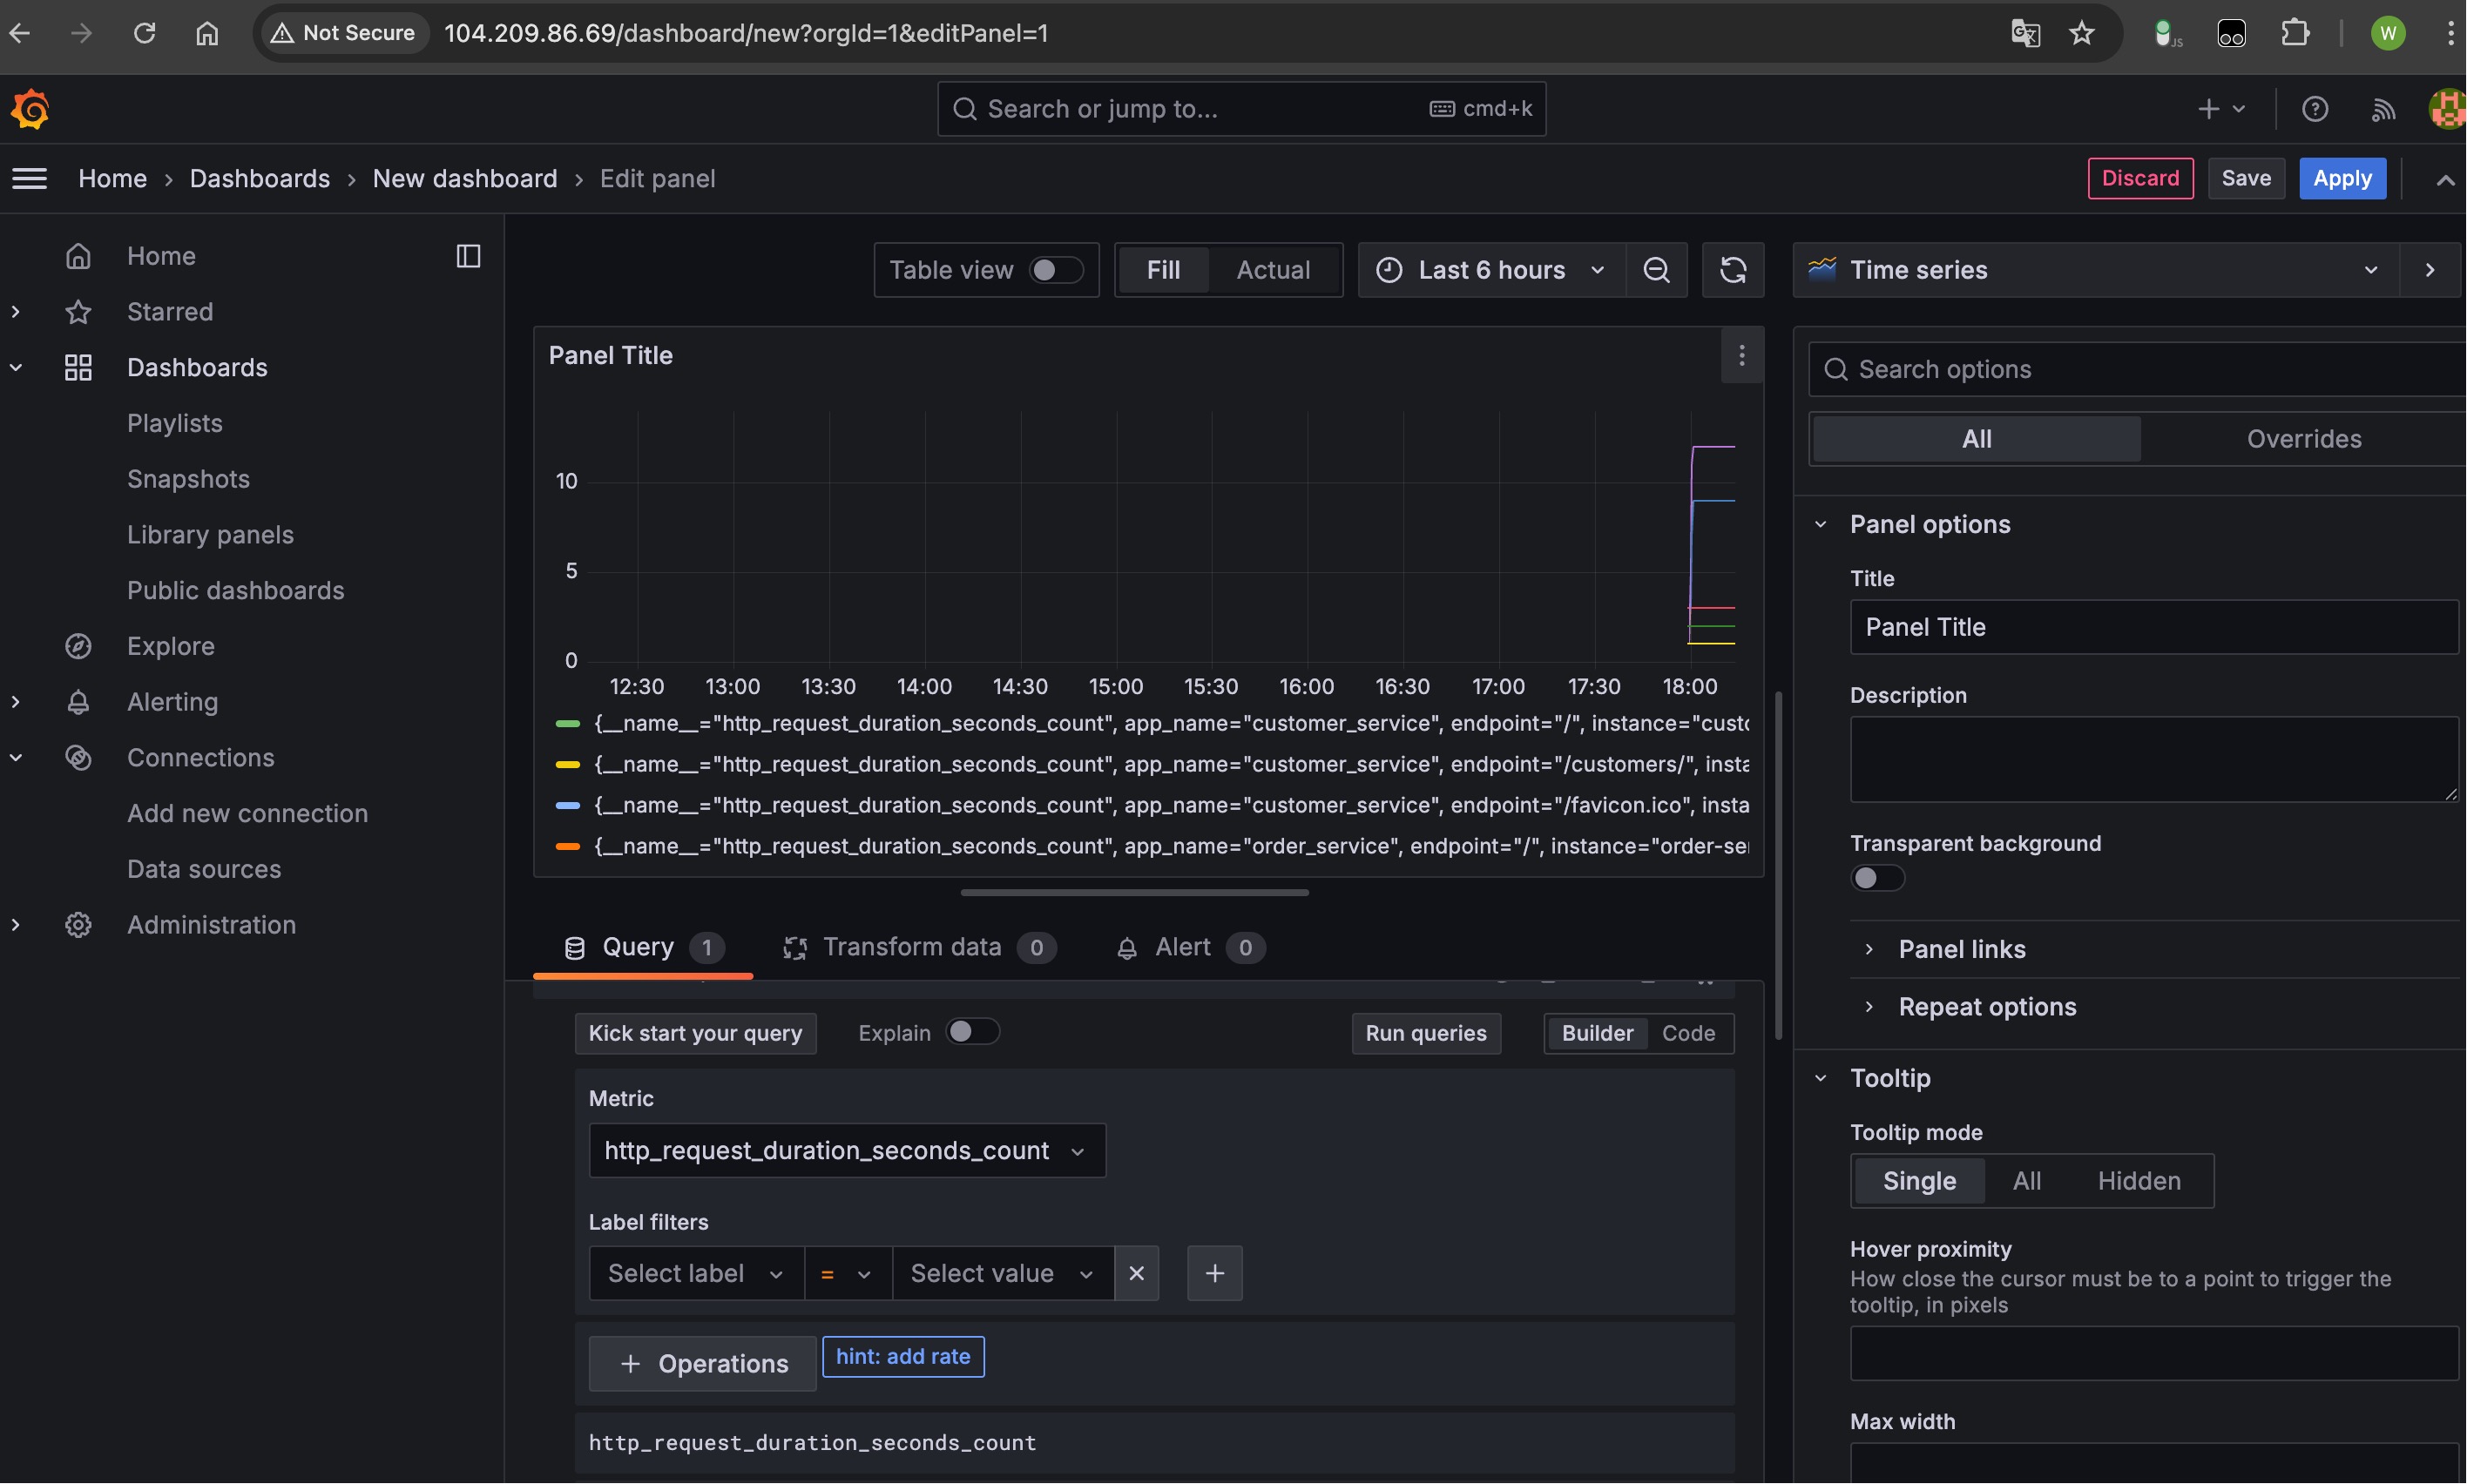The width and height of the screenshot is (2467, 1484).
Task: Expand the Panel links section
Action: click(1961, 949)
